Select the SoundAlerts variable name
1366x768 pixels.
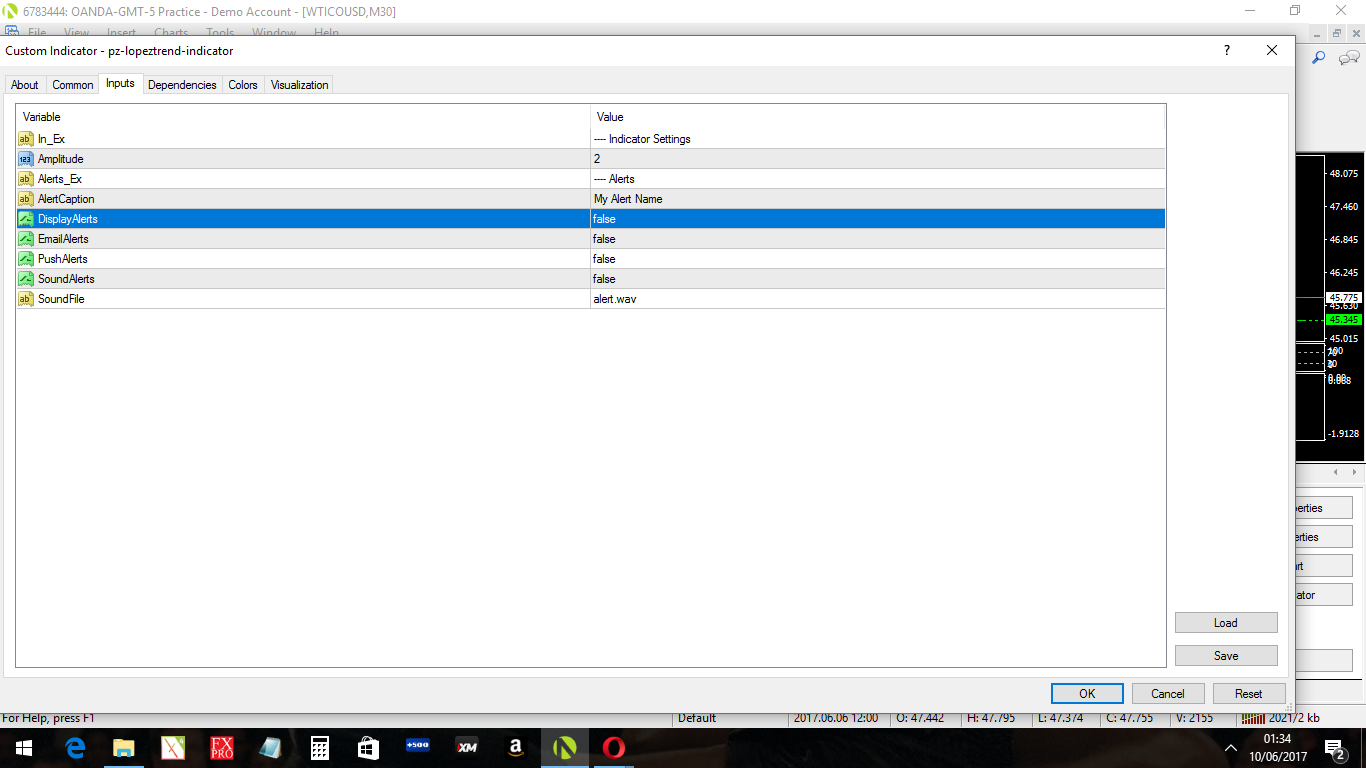tap(66, 279)
